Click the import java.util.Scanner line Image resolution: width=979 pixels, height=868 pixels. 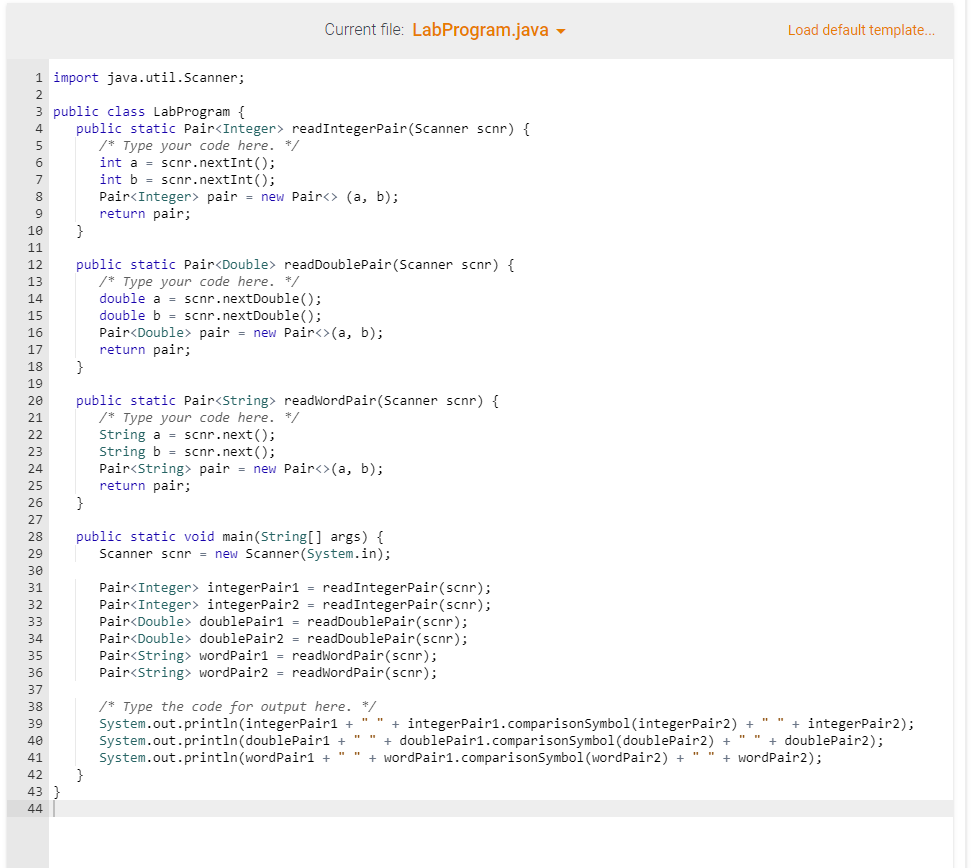pos(149,77)
